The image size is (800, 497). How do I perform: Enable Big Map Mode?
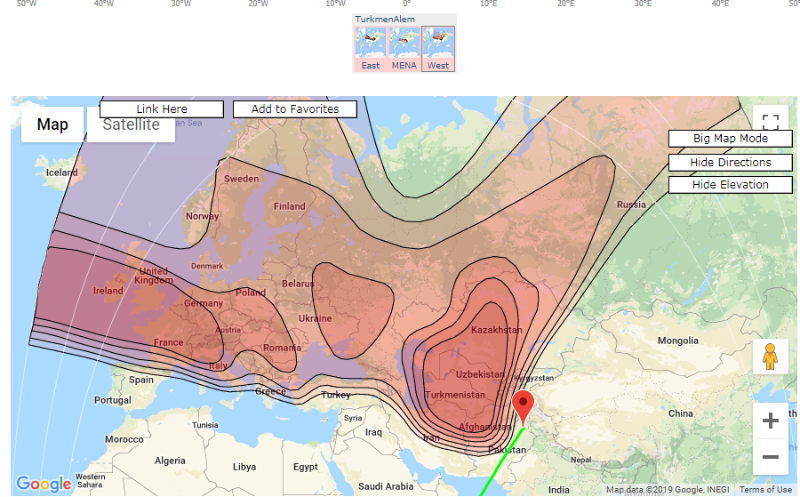tap(730, 138)
